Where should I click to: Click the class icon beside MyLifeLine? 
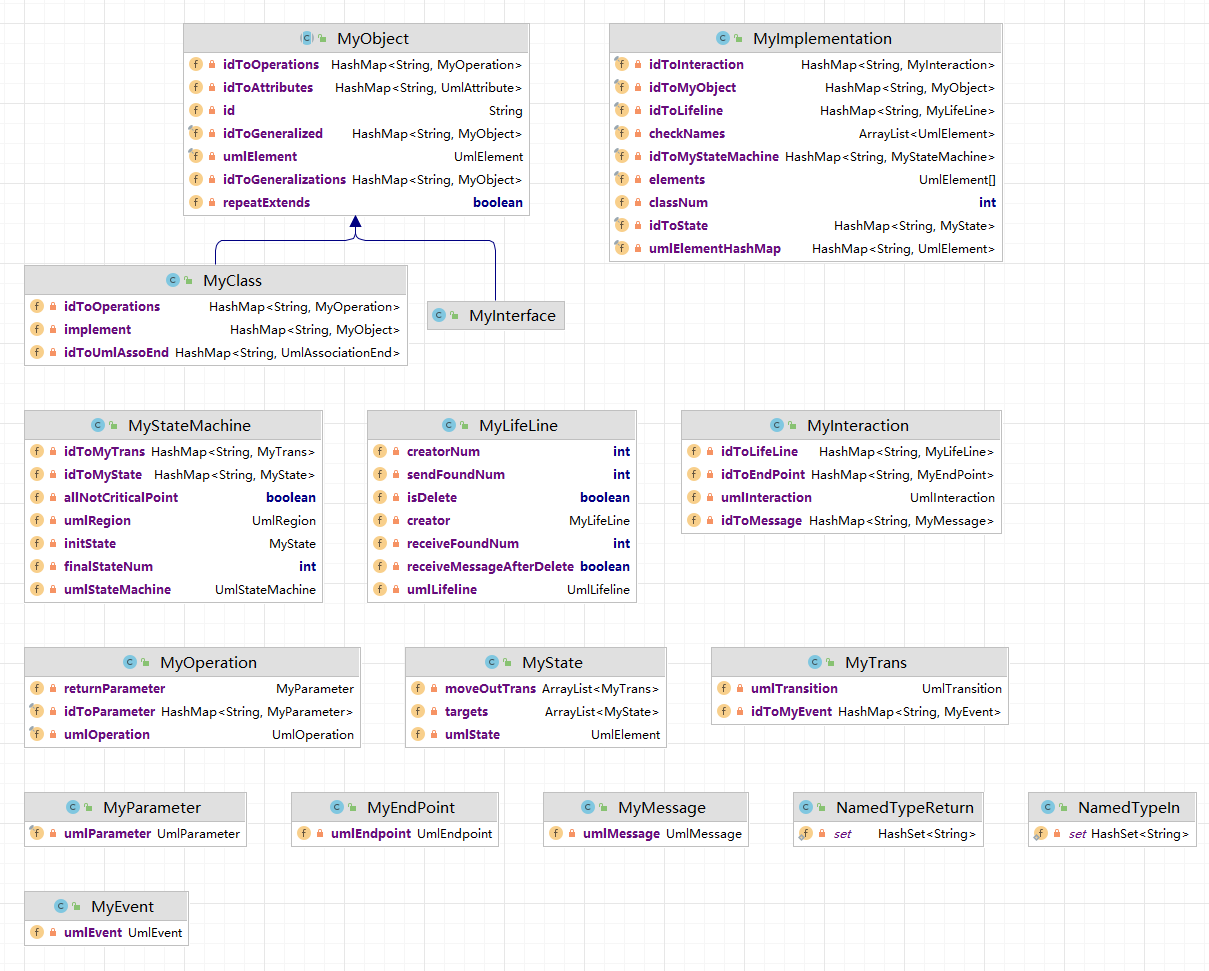click(x=449, y=426)
